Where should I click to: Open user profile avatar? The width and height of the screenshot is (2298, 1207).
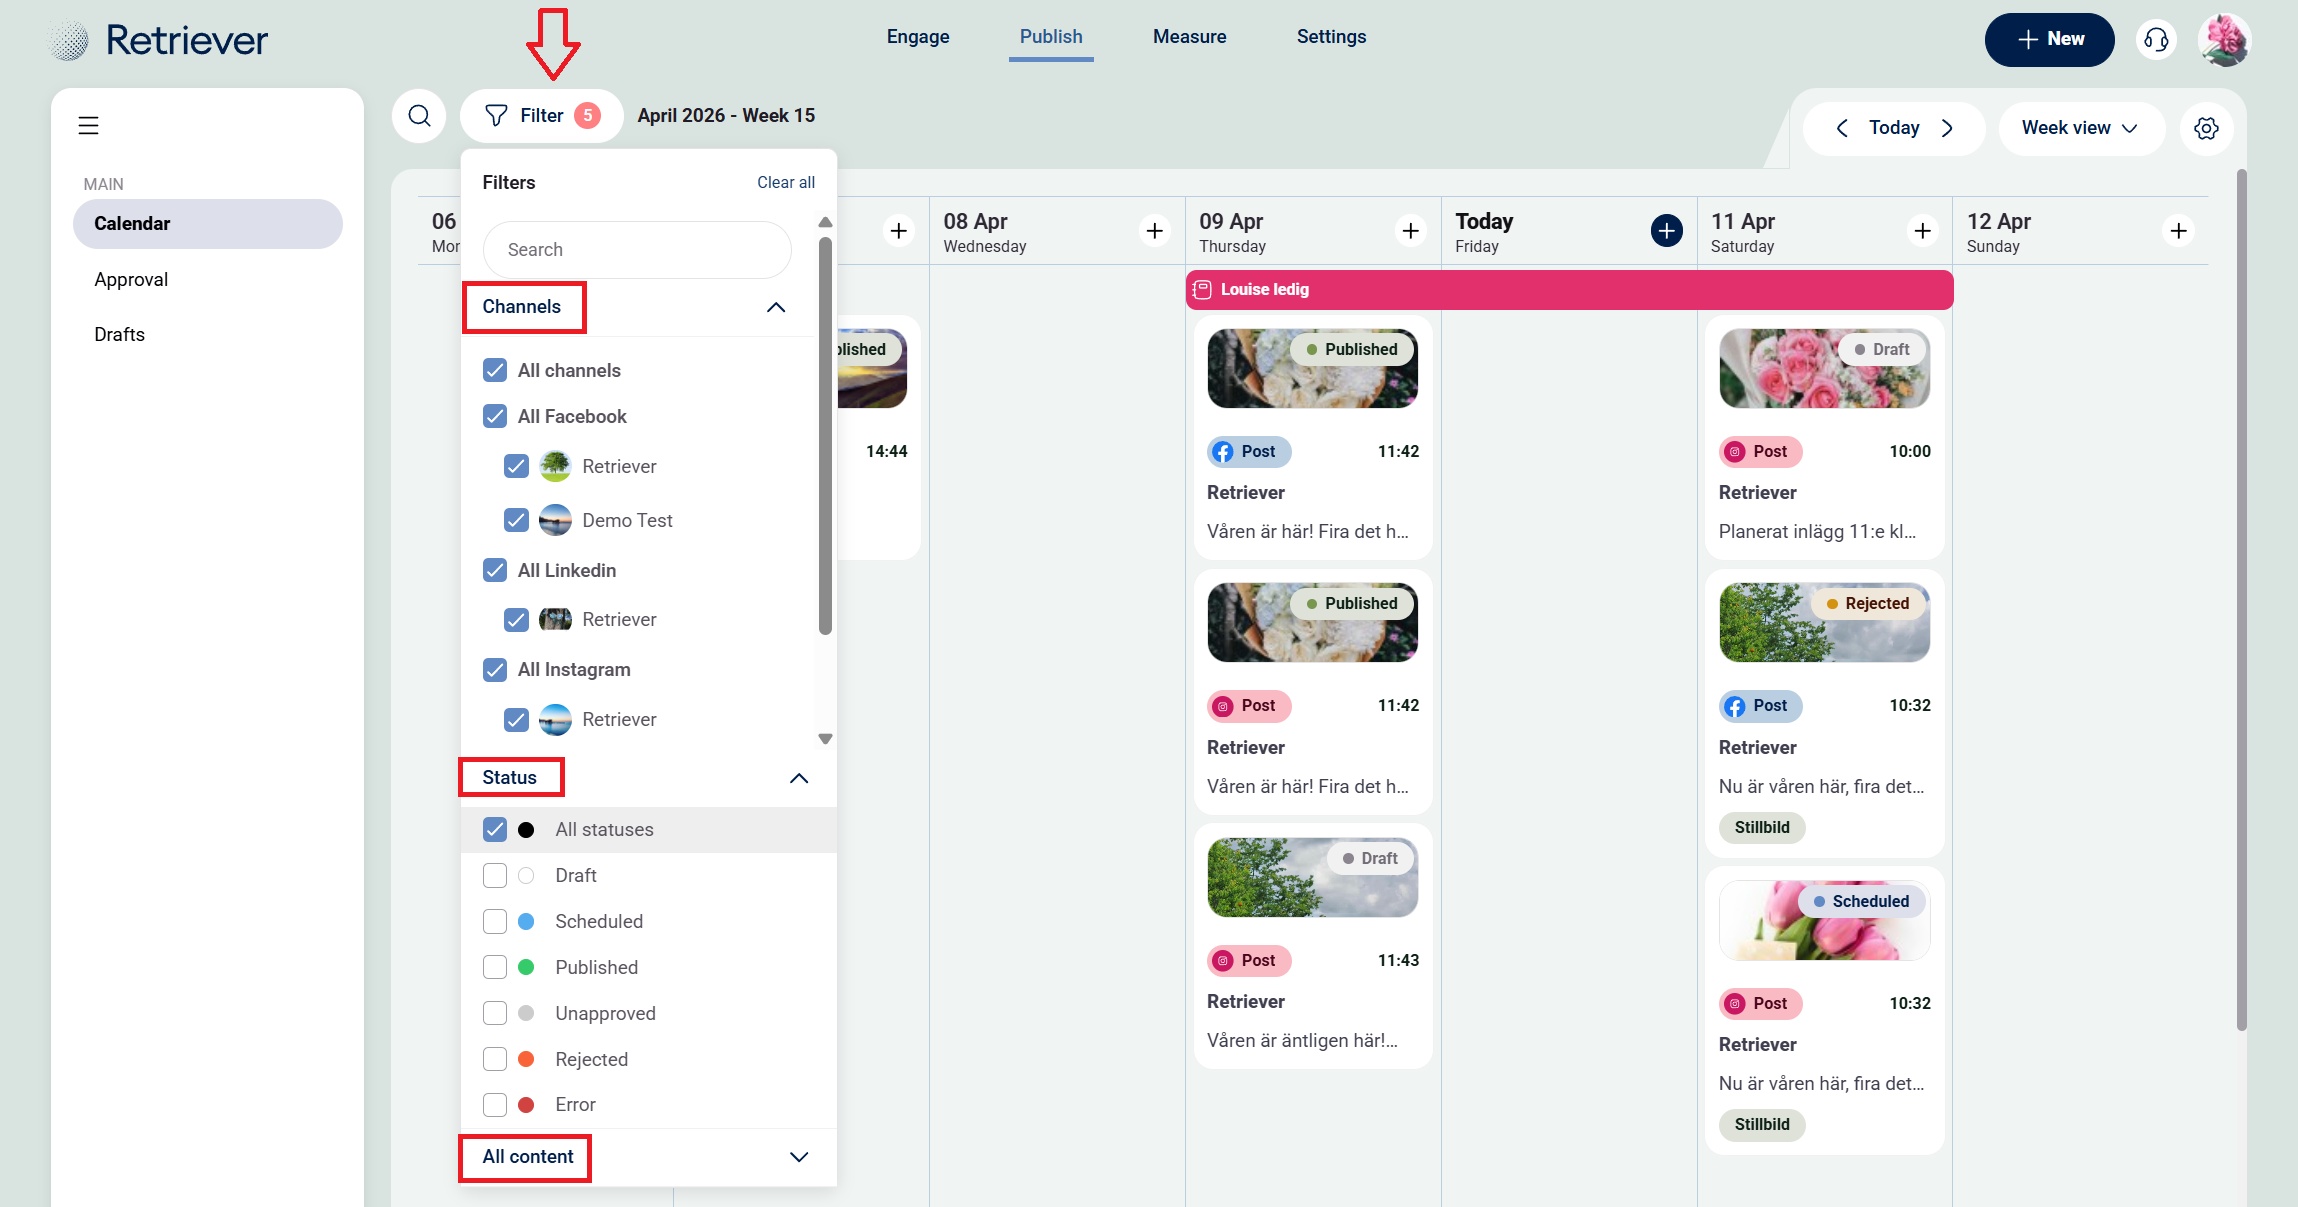click(x=2225, y=40)
